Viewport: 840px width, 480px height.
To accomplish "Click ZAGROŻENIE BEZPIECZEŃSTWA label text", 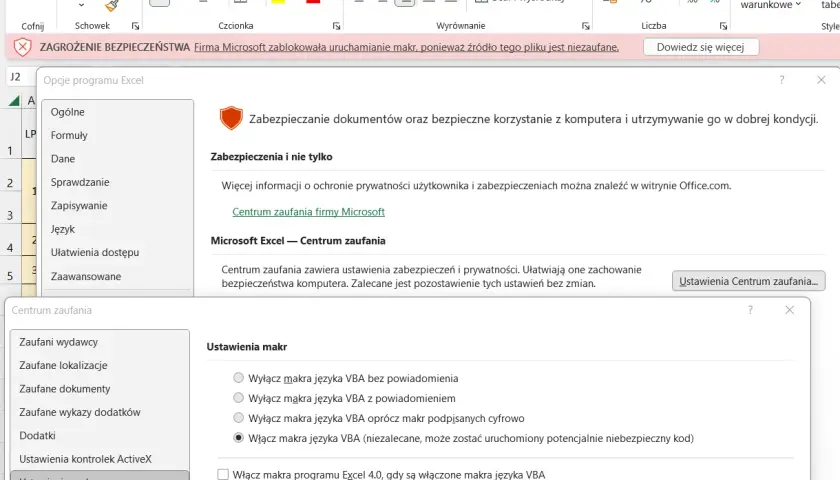I will point(115,47).
